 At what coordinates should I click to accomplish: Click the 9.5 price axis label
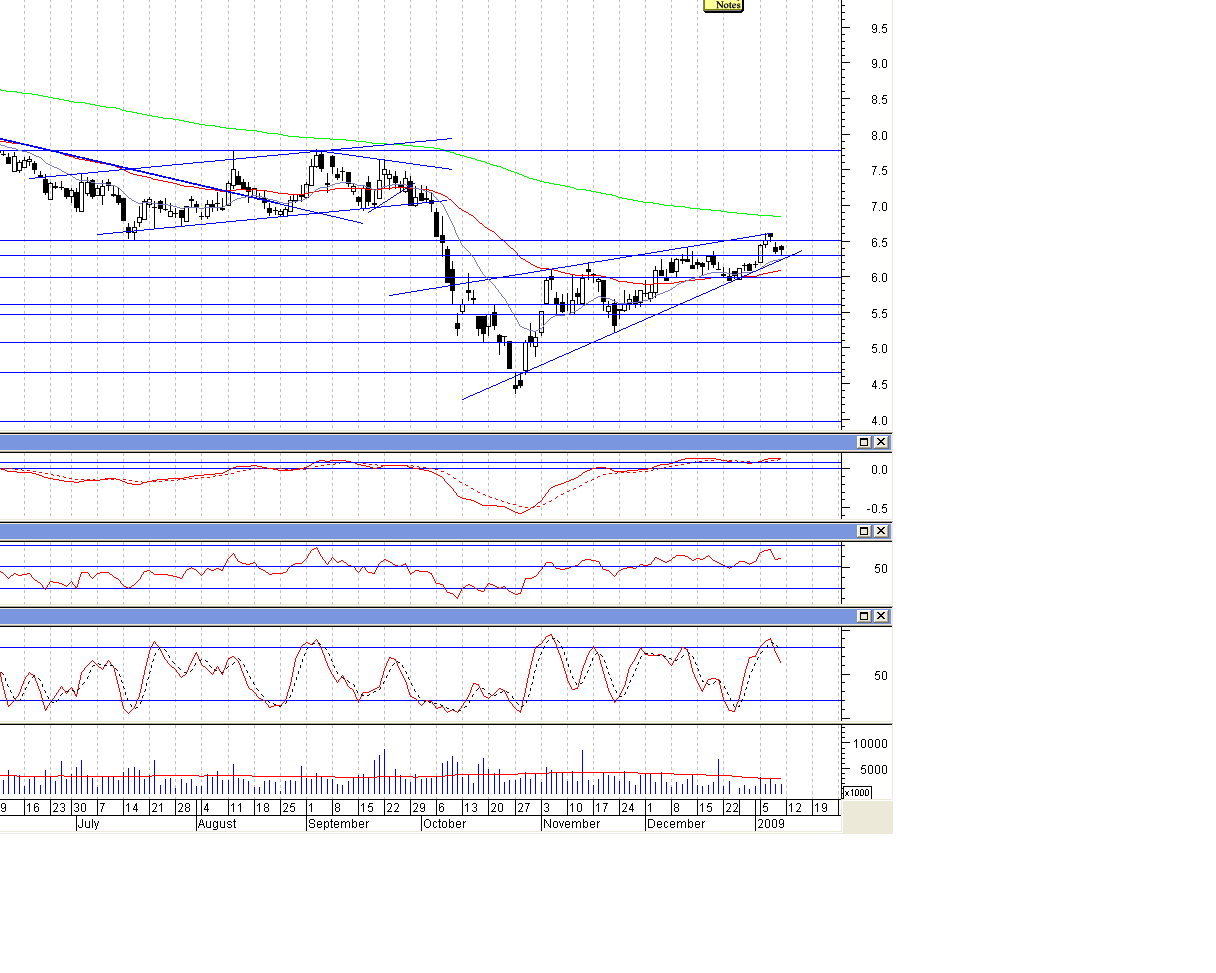click(x=879, y=28)
